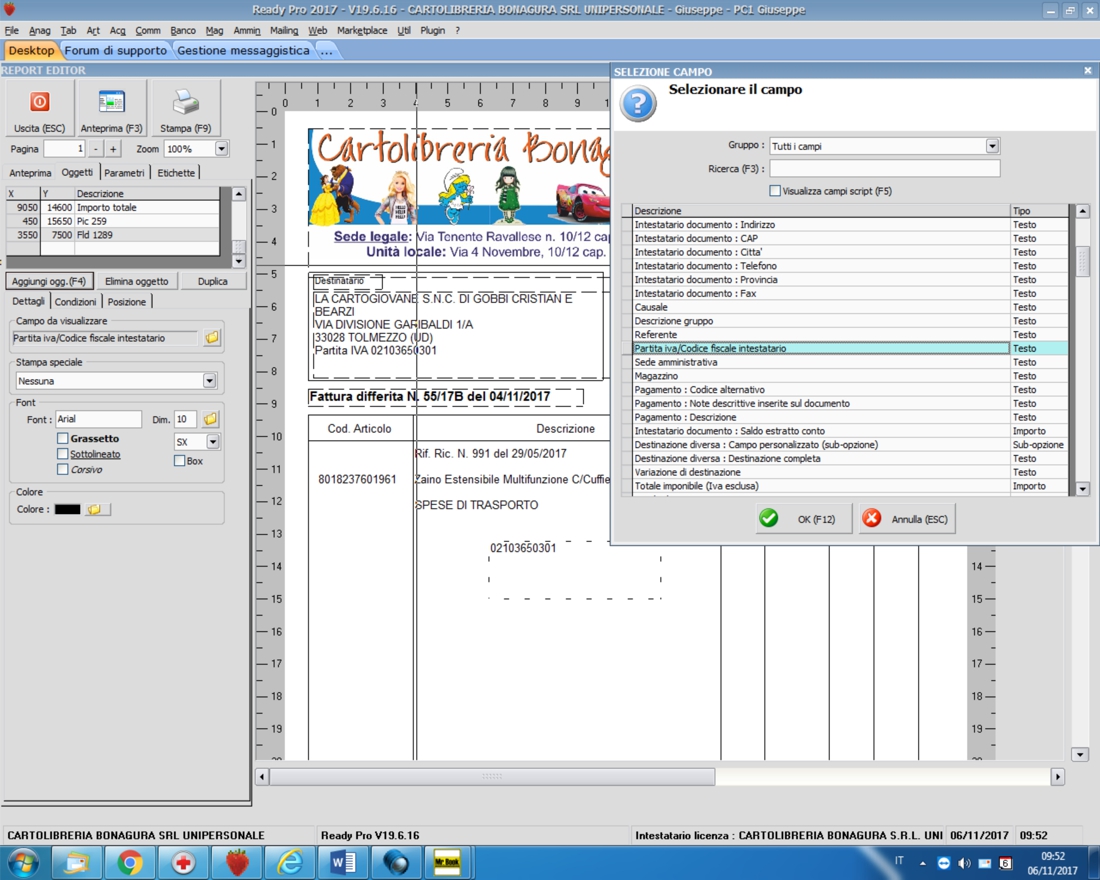Switch to Gestione messaggistica tab
Screen dimensions: 1100x880
243,51
